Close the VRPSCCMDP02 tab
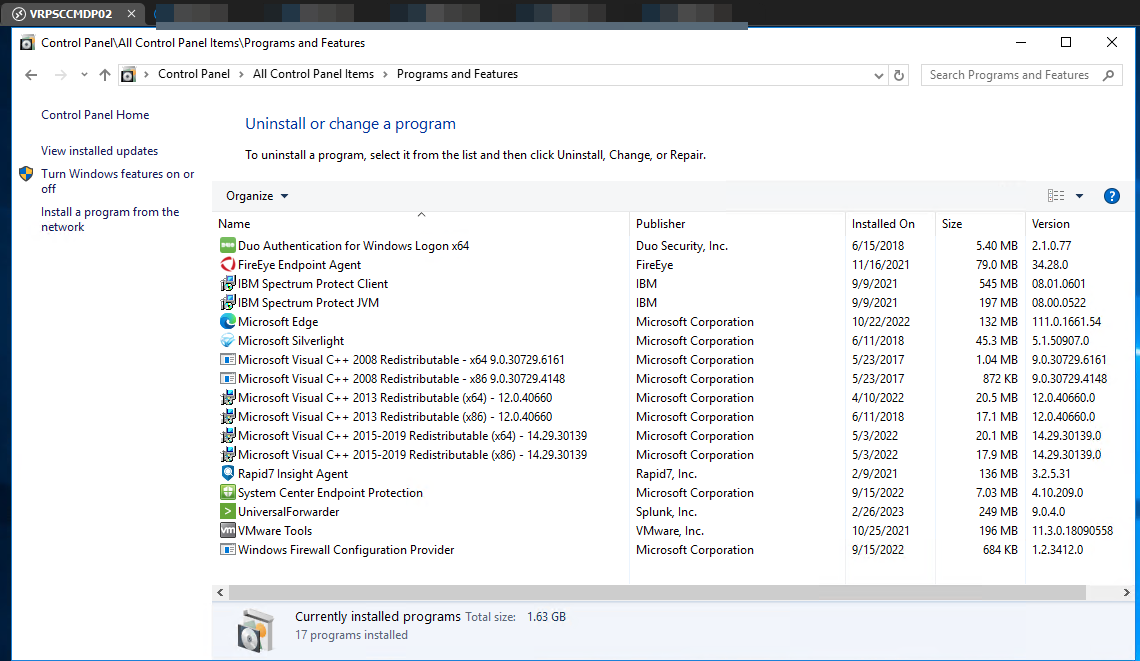 (x=132, y=14)
